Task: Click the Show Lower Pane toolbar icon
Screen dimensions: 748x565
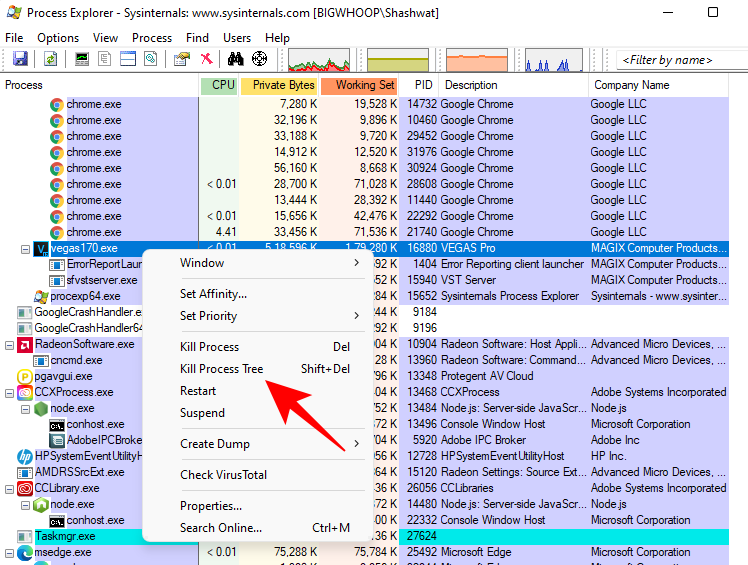Action: coord(128,60)
